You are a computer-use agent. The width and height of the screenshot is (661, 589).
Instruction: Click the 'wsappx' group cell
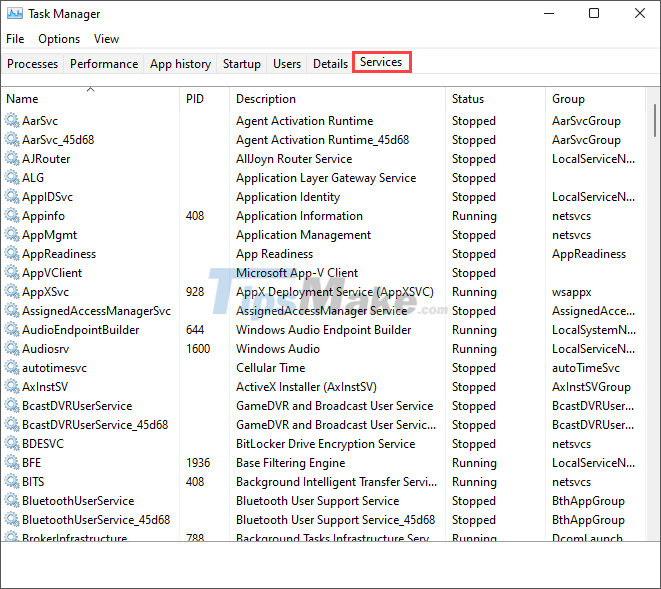pos(572,291)
